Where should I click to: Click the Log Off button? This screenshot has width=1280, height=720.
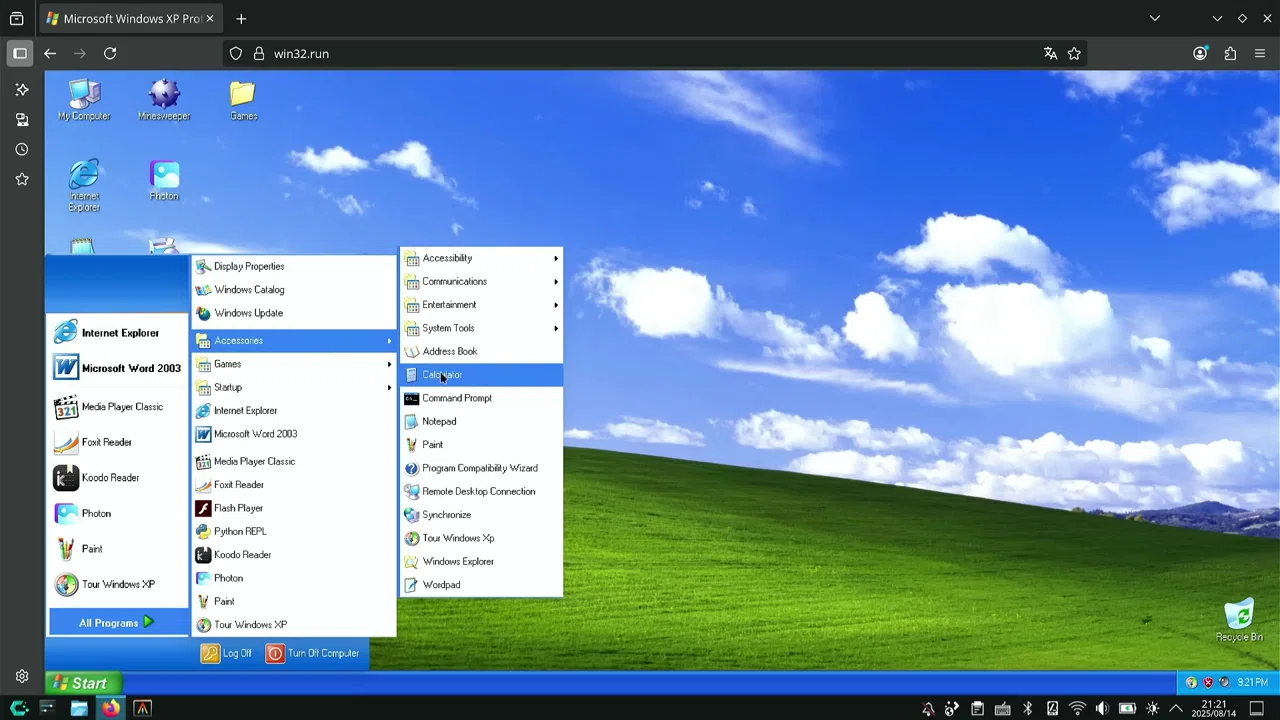point(226,653)
